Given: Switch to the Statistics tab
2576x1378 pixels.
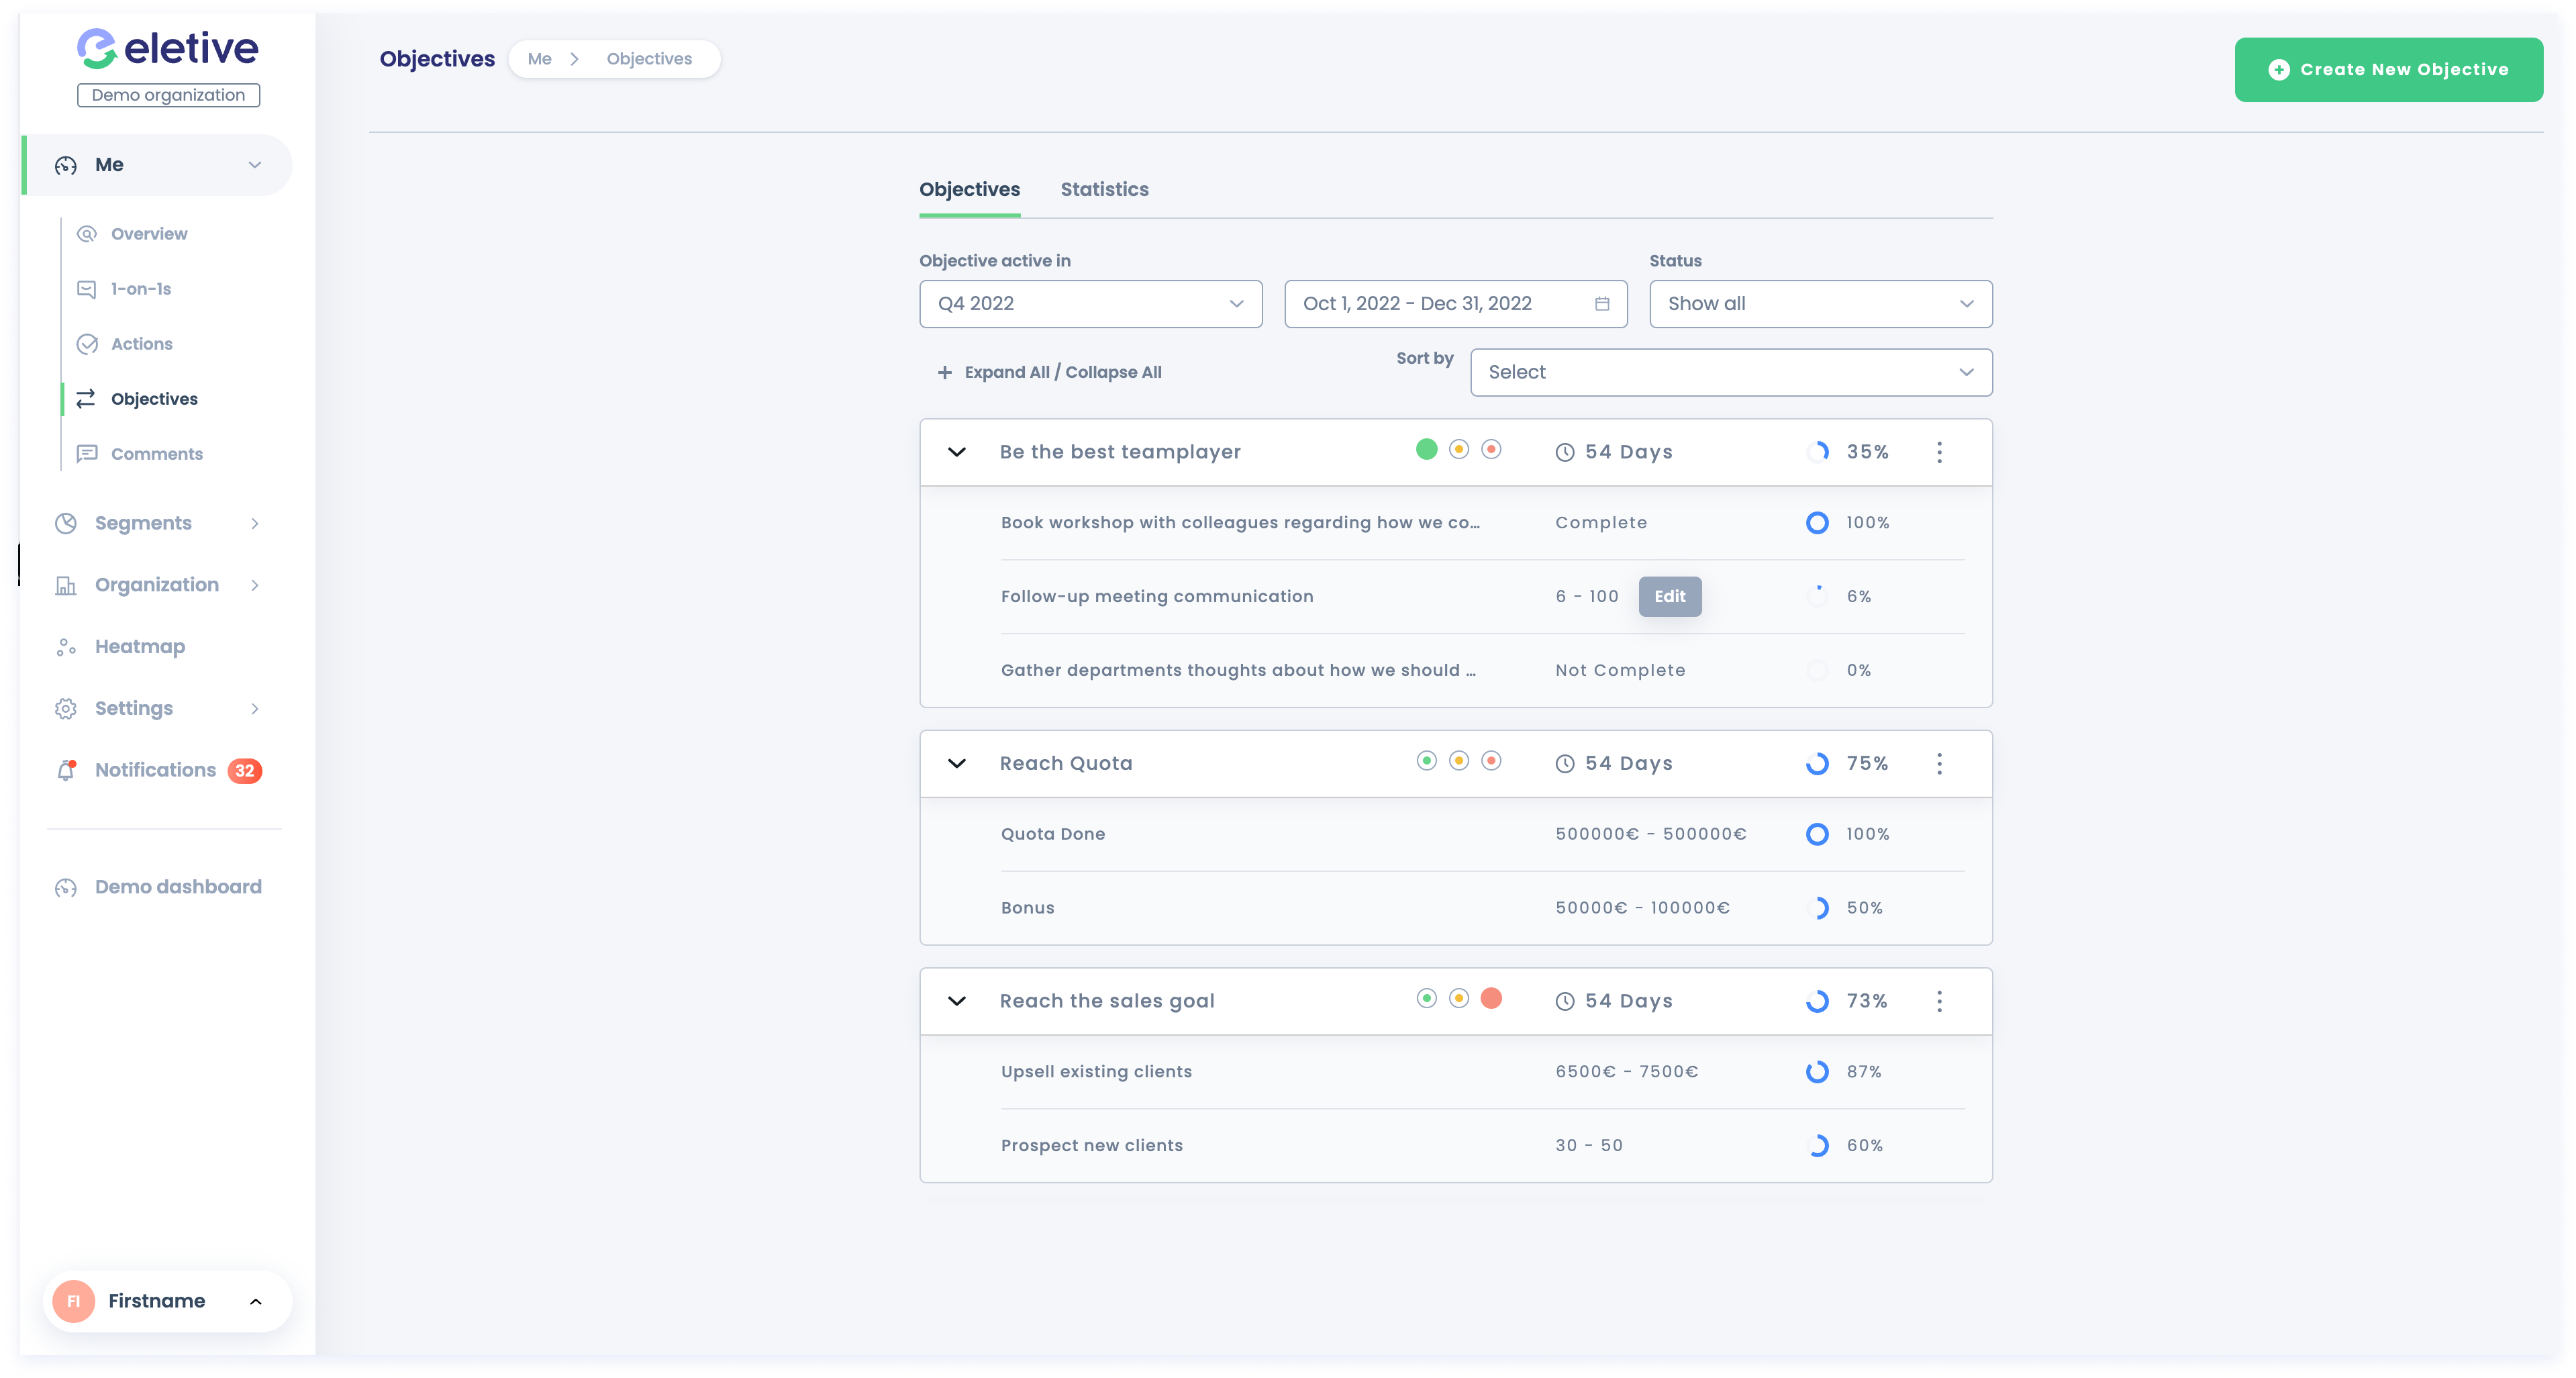Looking at the screenshot, I should coord(1105,189).
